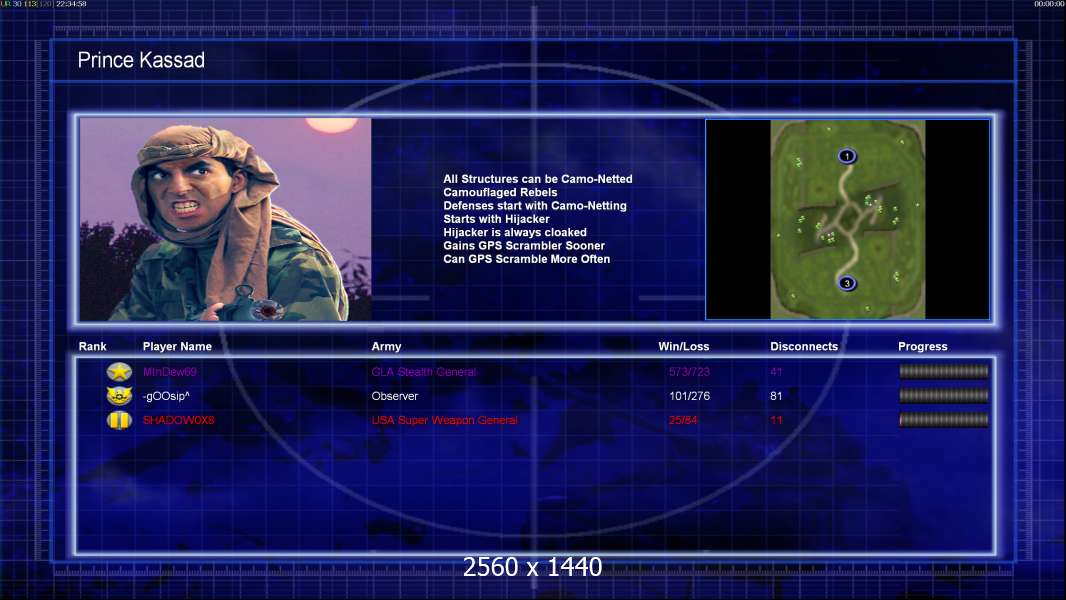1066x600 pixels.
Task: Click the GLA Stealth General army entry
Action: click(x=424, y=372)
